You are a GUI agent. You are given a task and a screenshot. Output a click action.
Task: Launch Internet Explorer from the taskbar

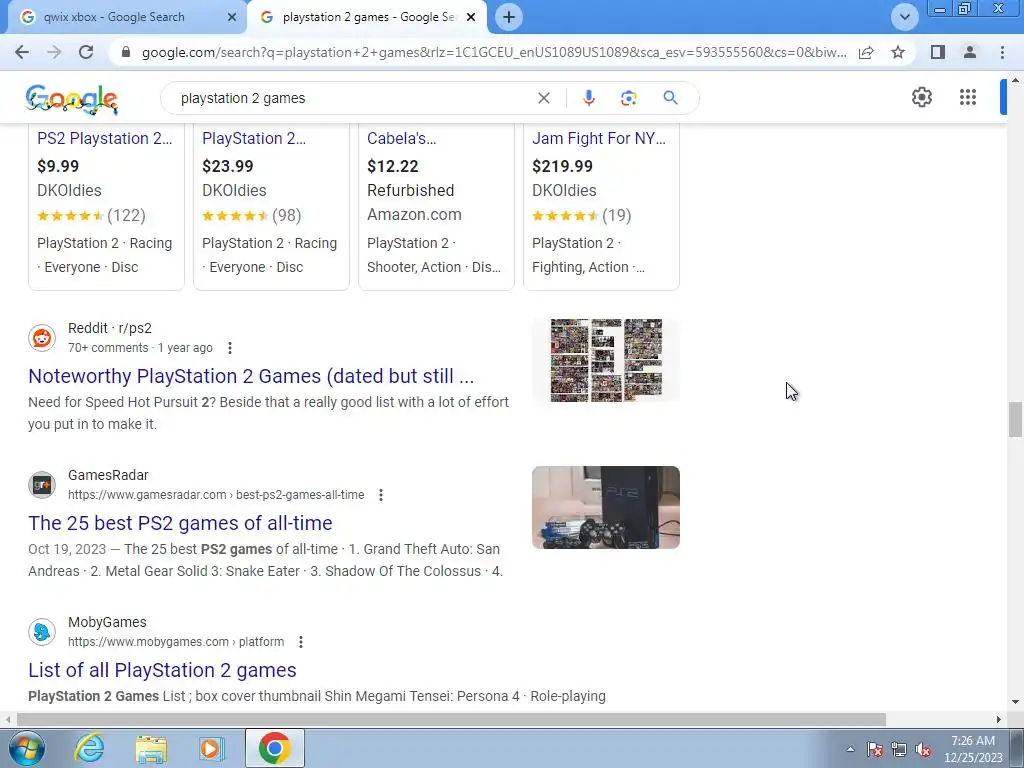coord(89,748)
